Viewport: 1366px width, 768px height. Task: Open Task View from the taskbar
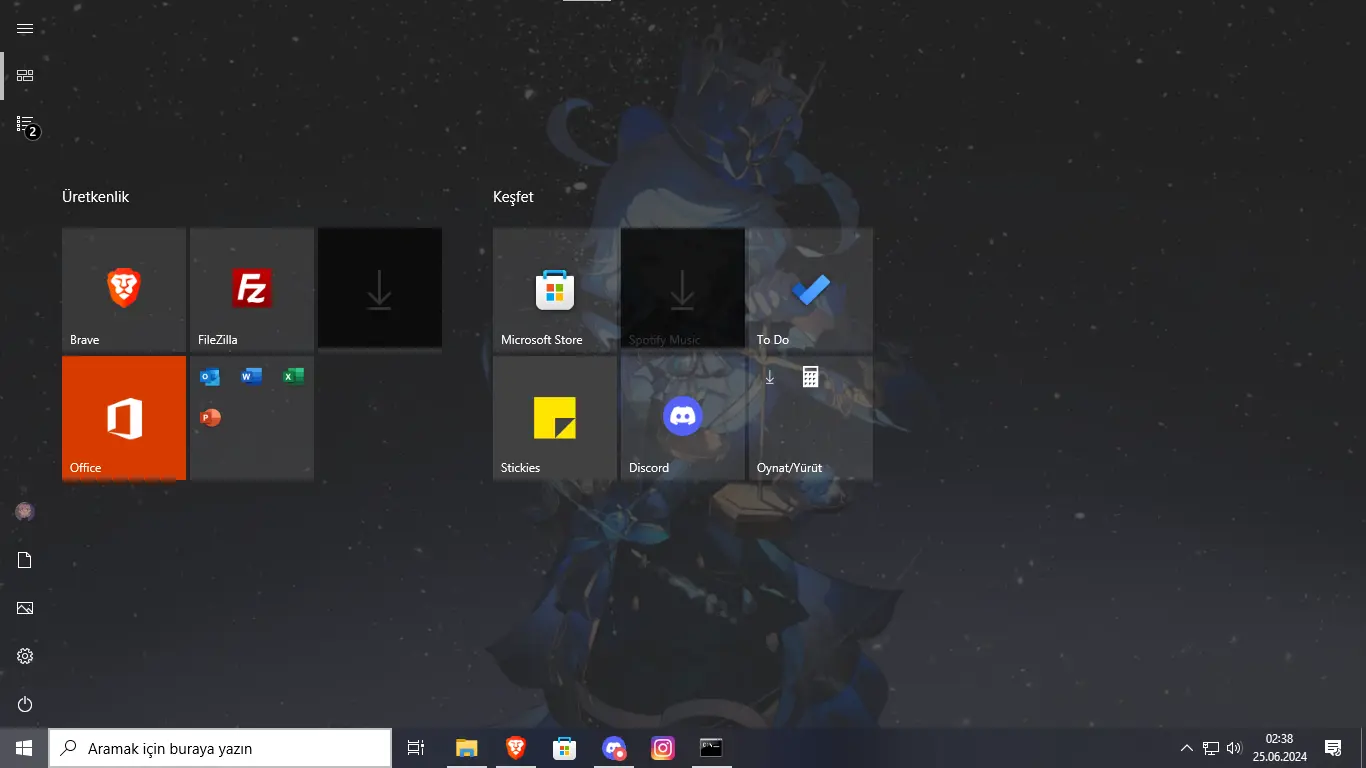(416, 748)
